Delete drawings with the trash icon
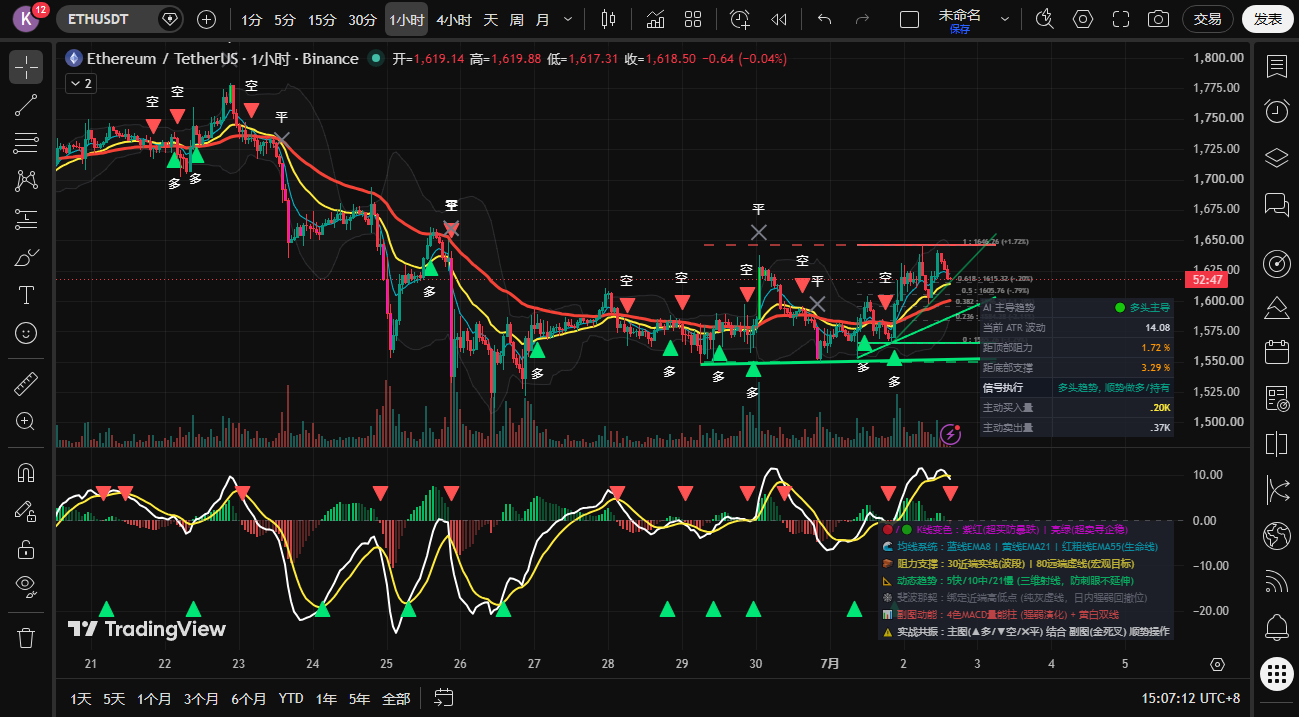Screen dimensions: 1299x717 click(x=26, y=637)
